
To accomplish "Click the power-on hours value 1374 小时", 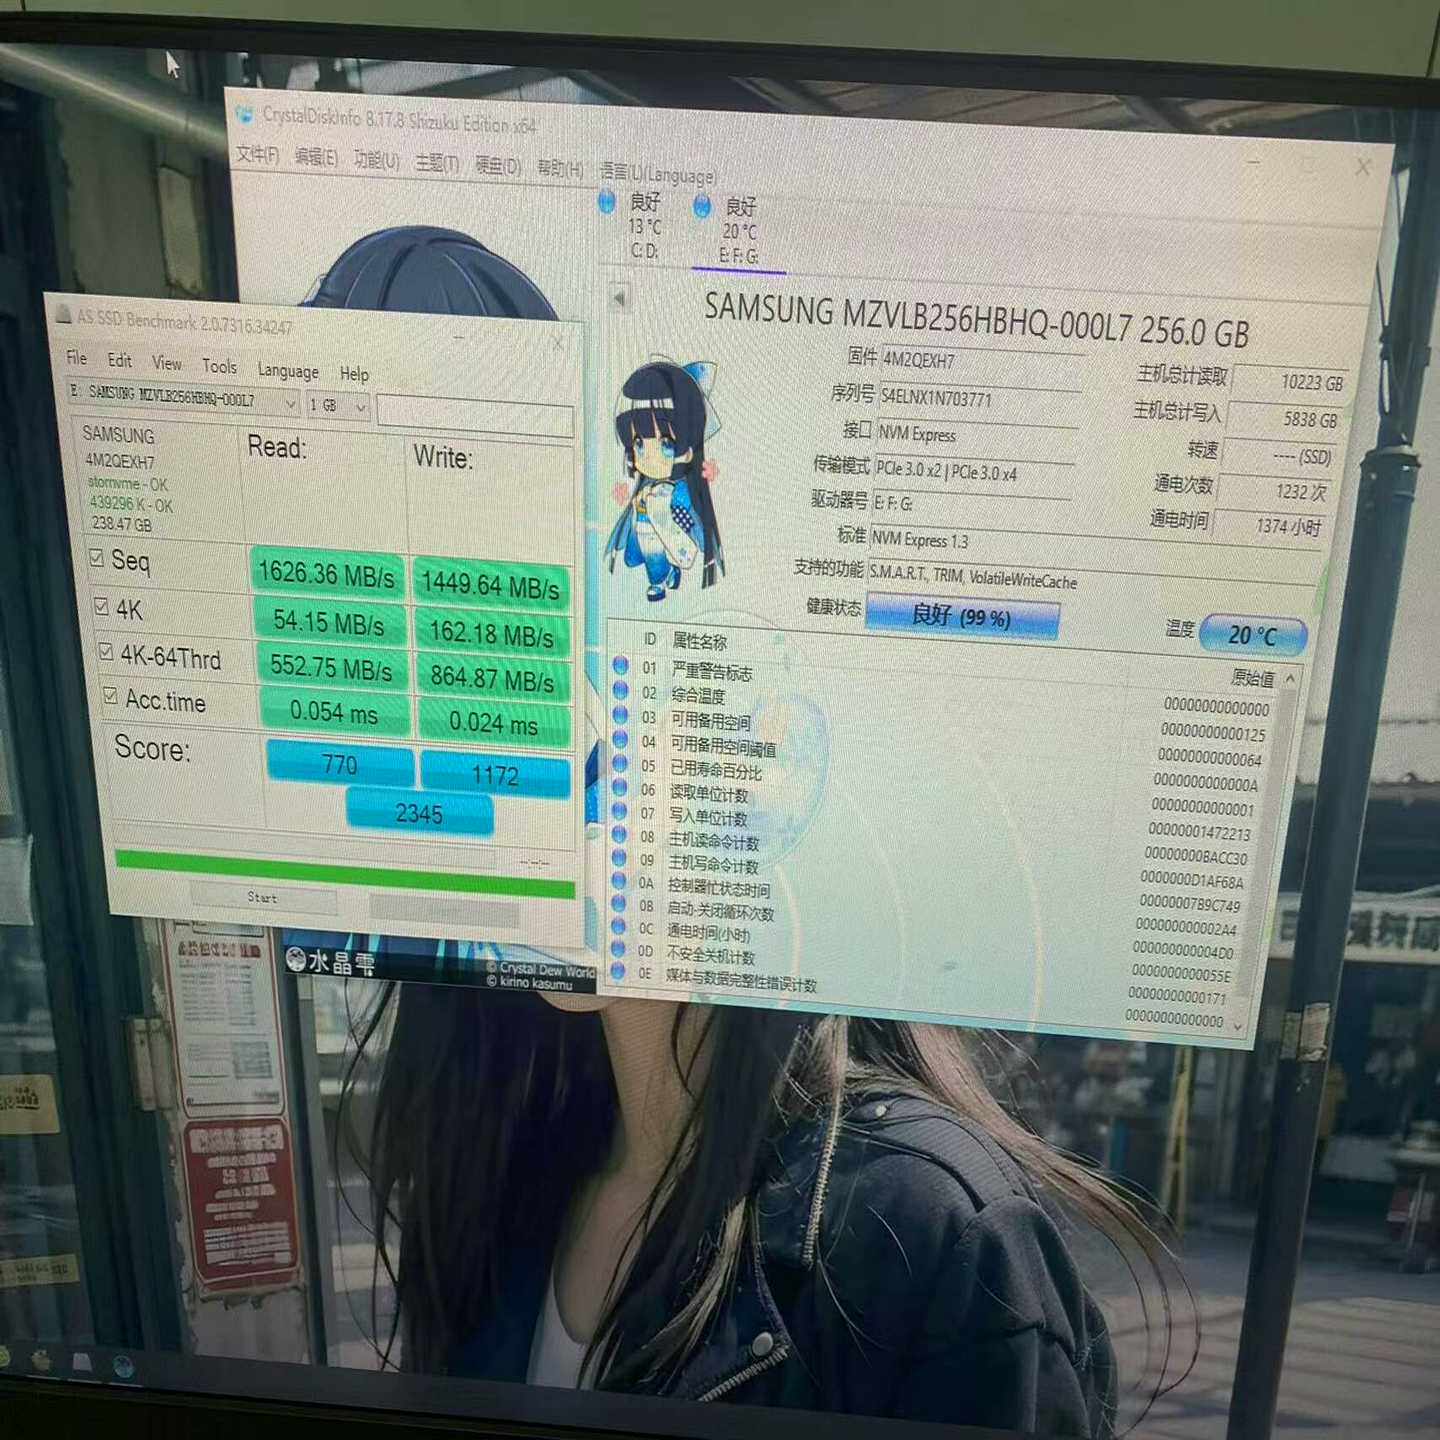I will (x=1269, y=526).
